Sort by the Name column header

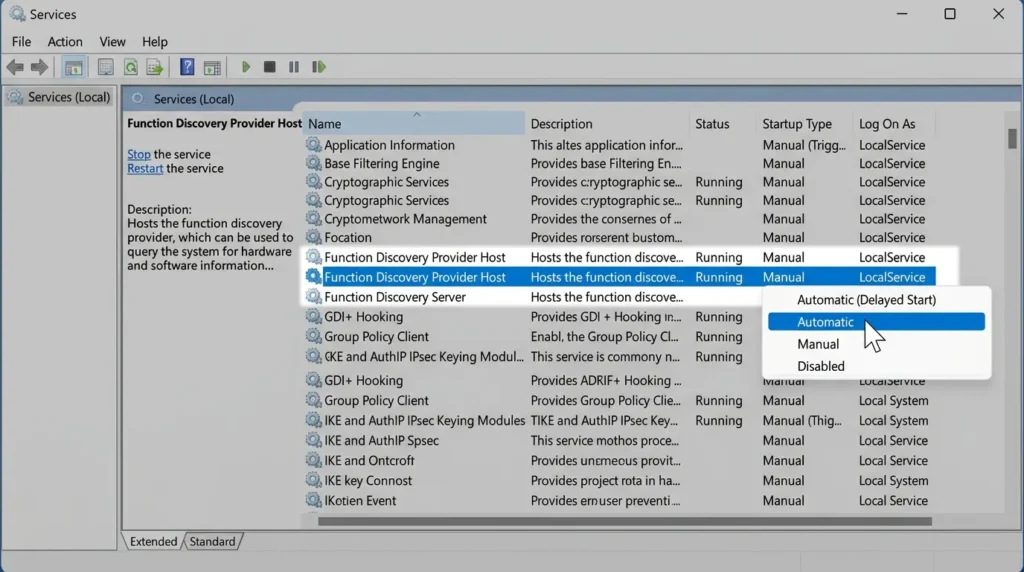(x=413, y=123)
